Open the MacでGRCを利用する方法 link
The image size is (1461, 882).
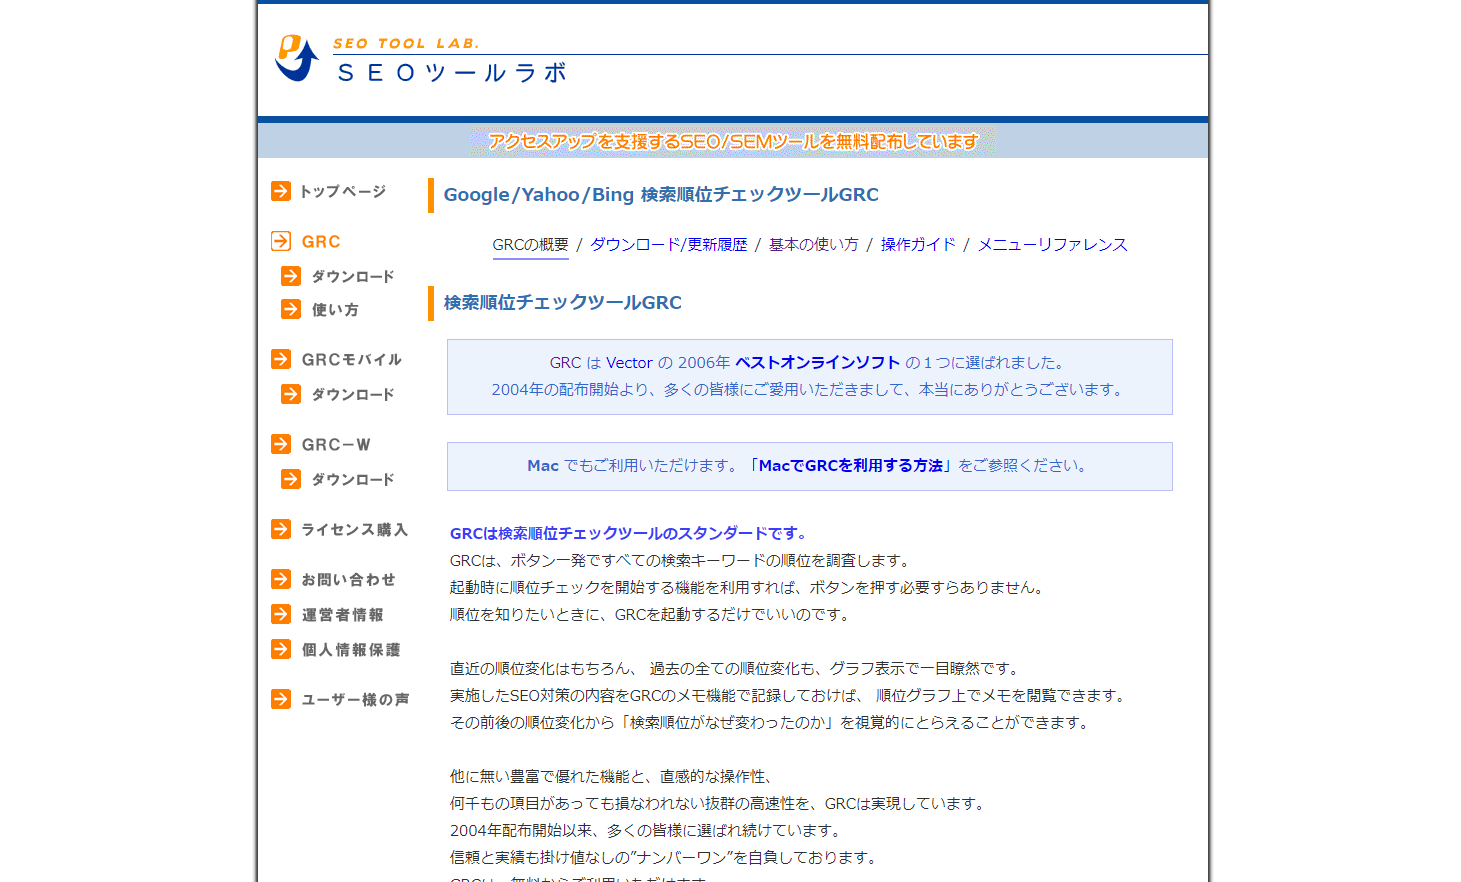pyautogui.click(x=850, y=466)
